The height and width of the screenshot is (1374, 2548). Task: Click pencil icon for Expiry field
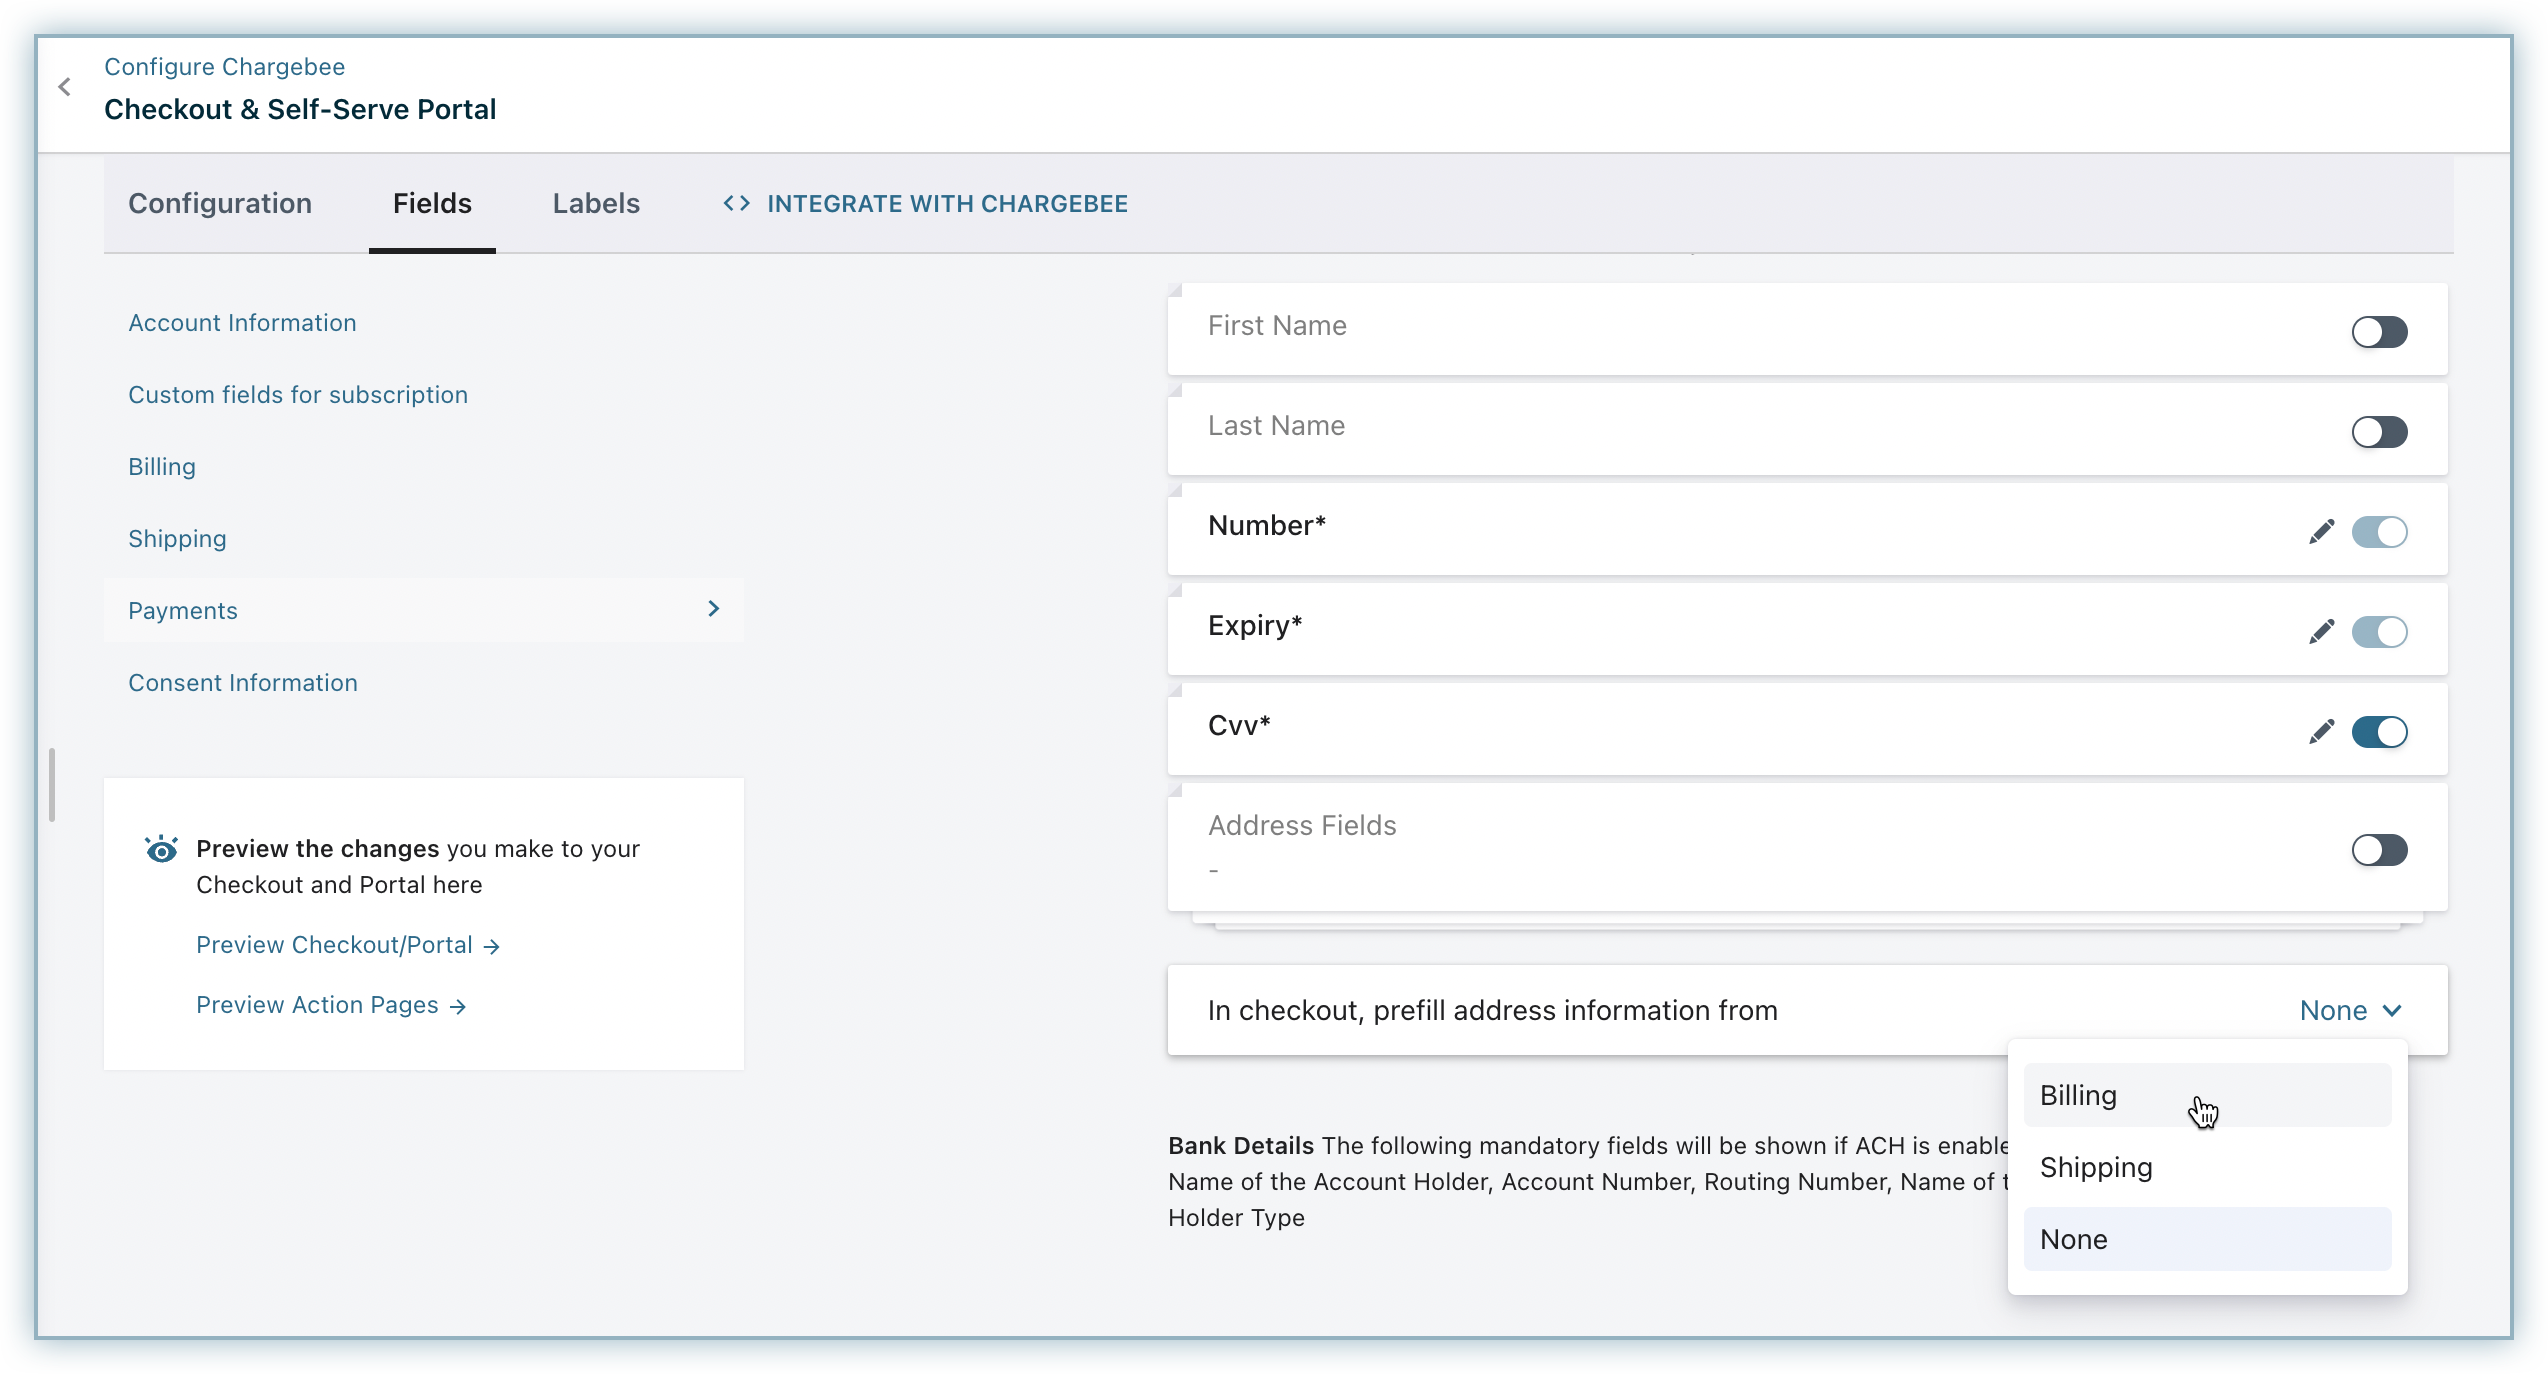(2321, 632)
